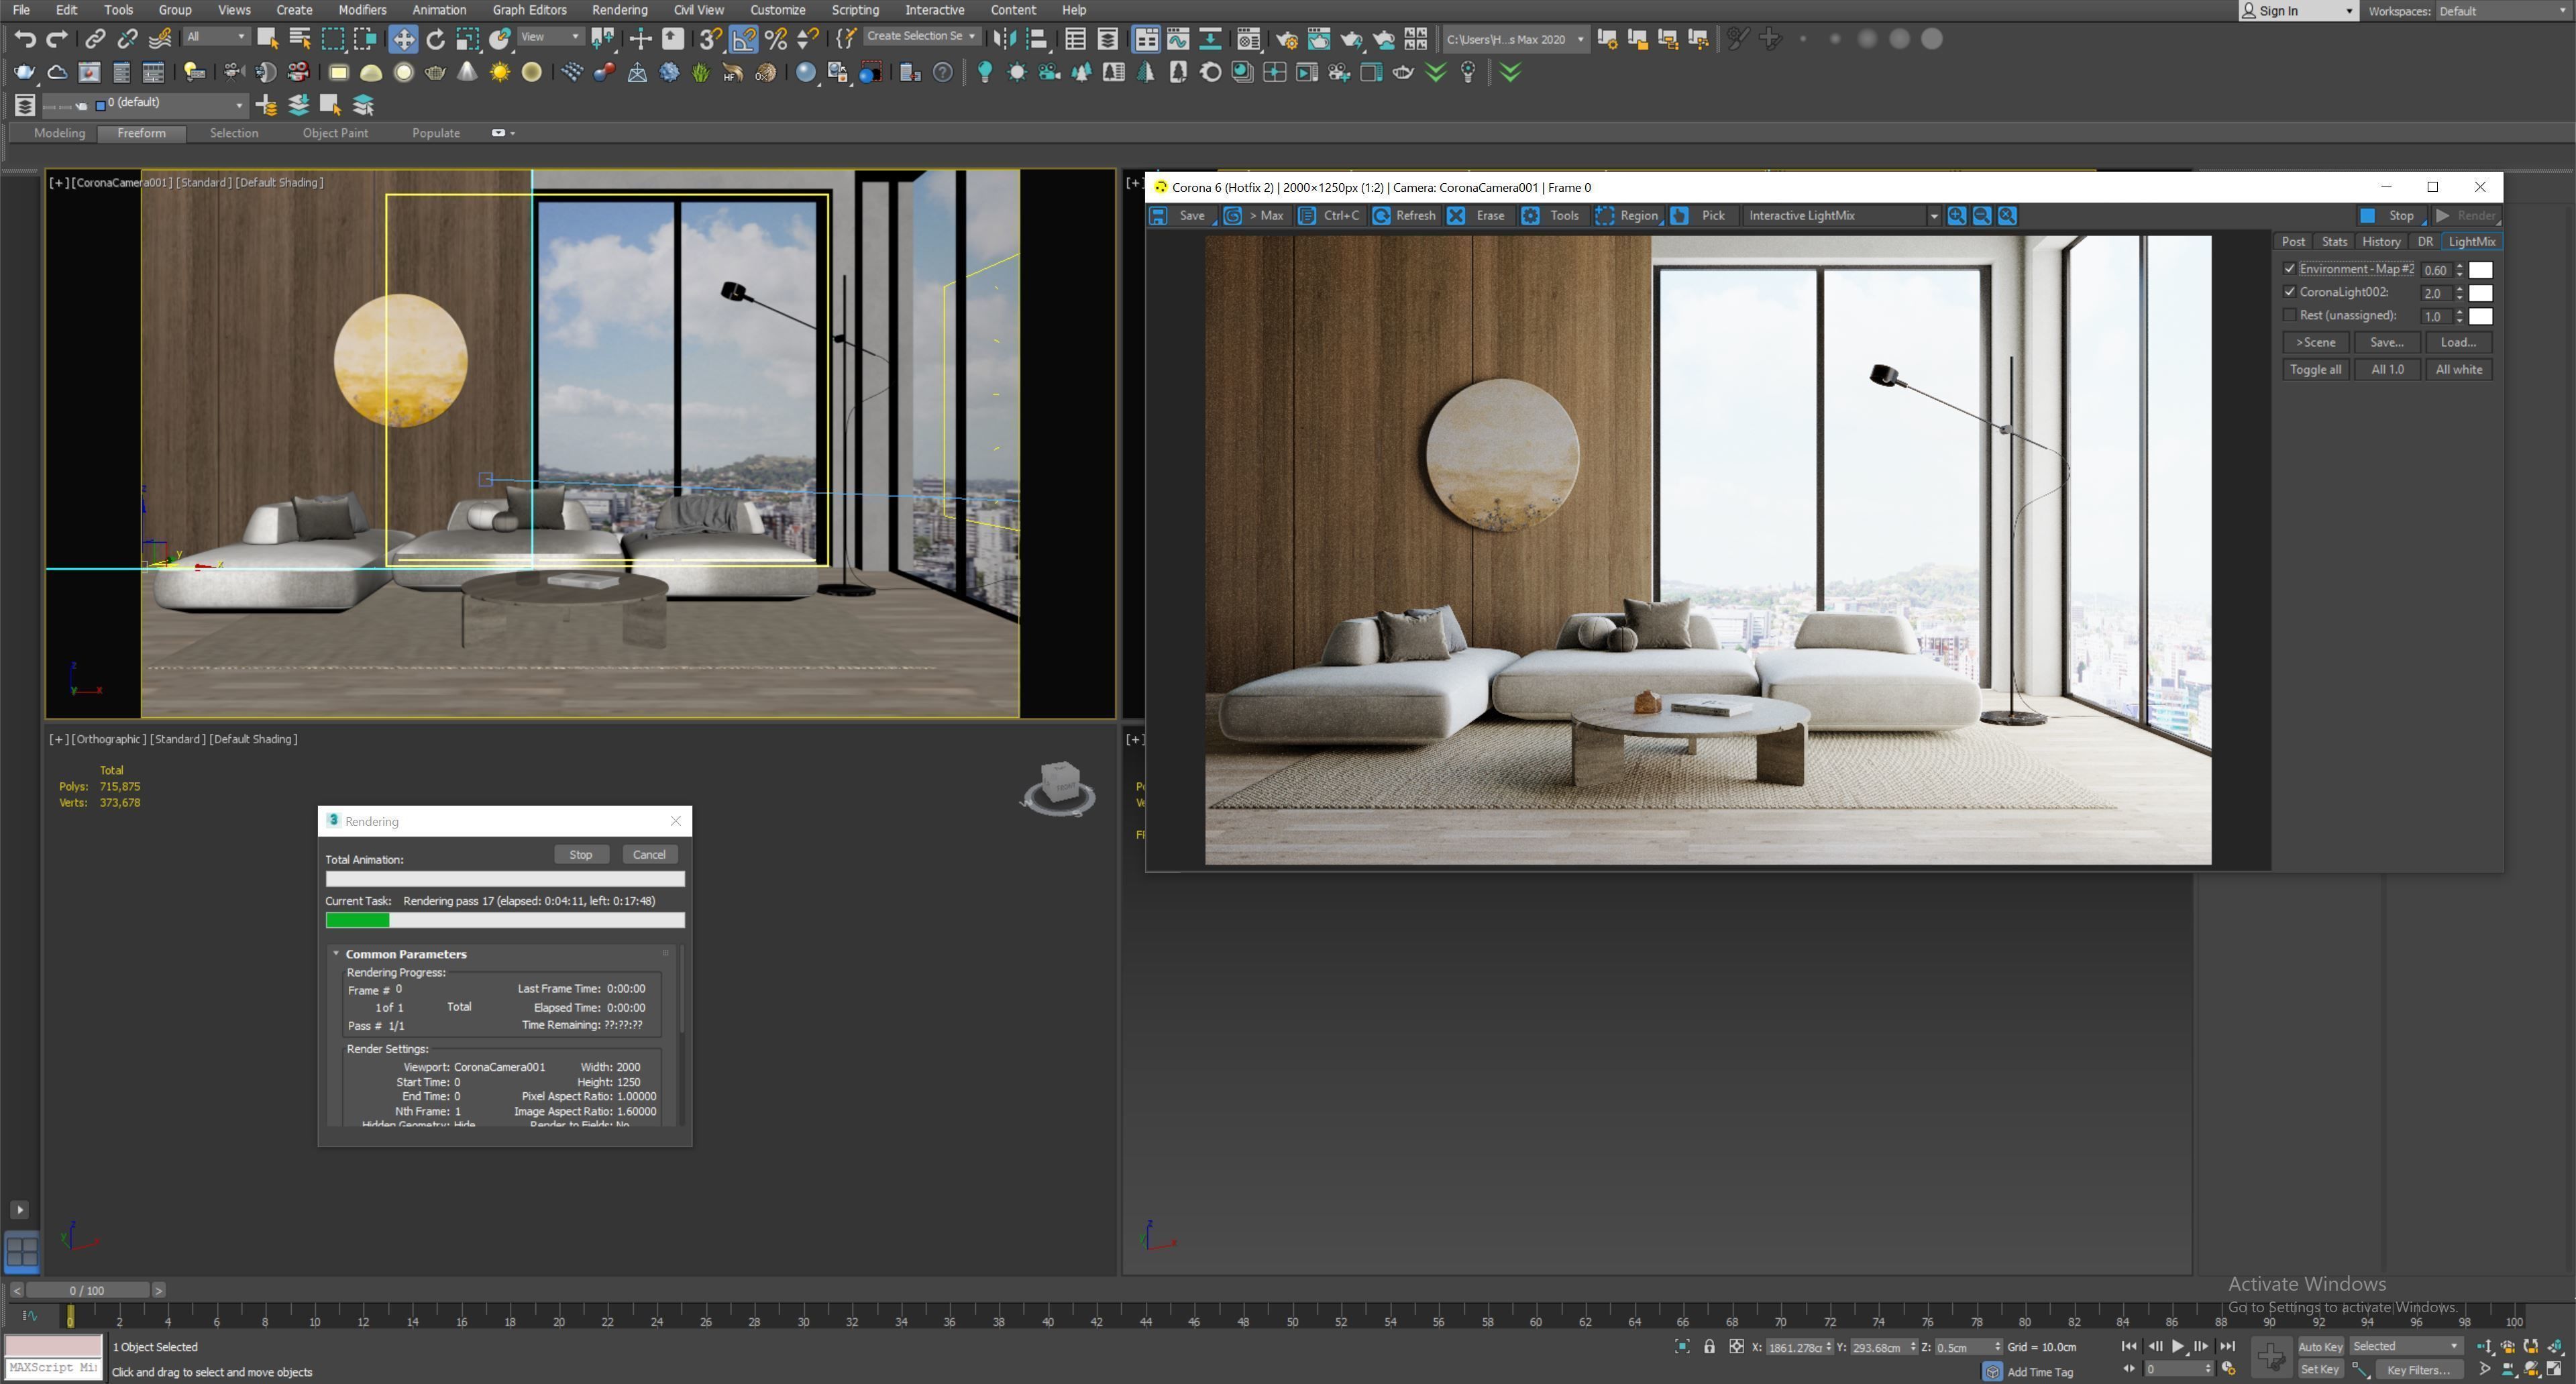2576x1384 pixels.
Task: Click the Region render tool
Action: [x=1627, y=215]
